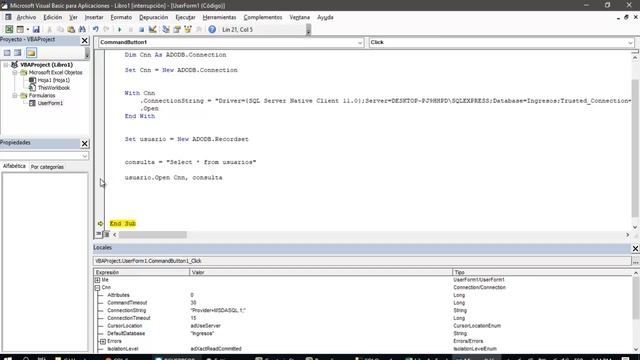Click View Code icon in Project panel
This screenshot has height=360, width=640.
click(7, 53)
